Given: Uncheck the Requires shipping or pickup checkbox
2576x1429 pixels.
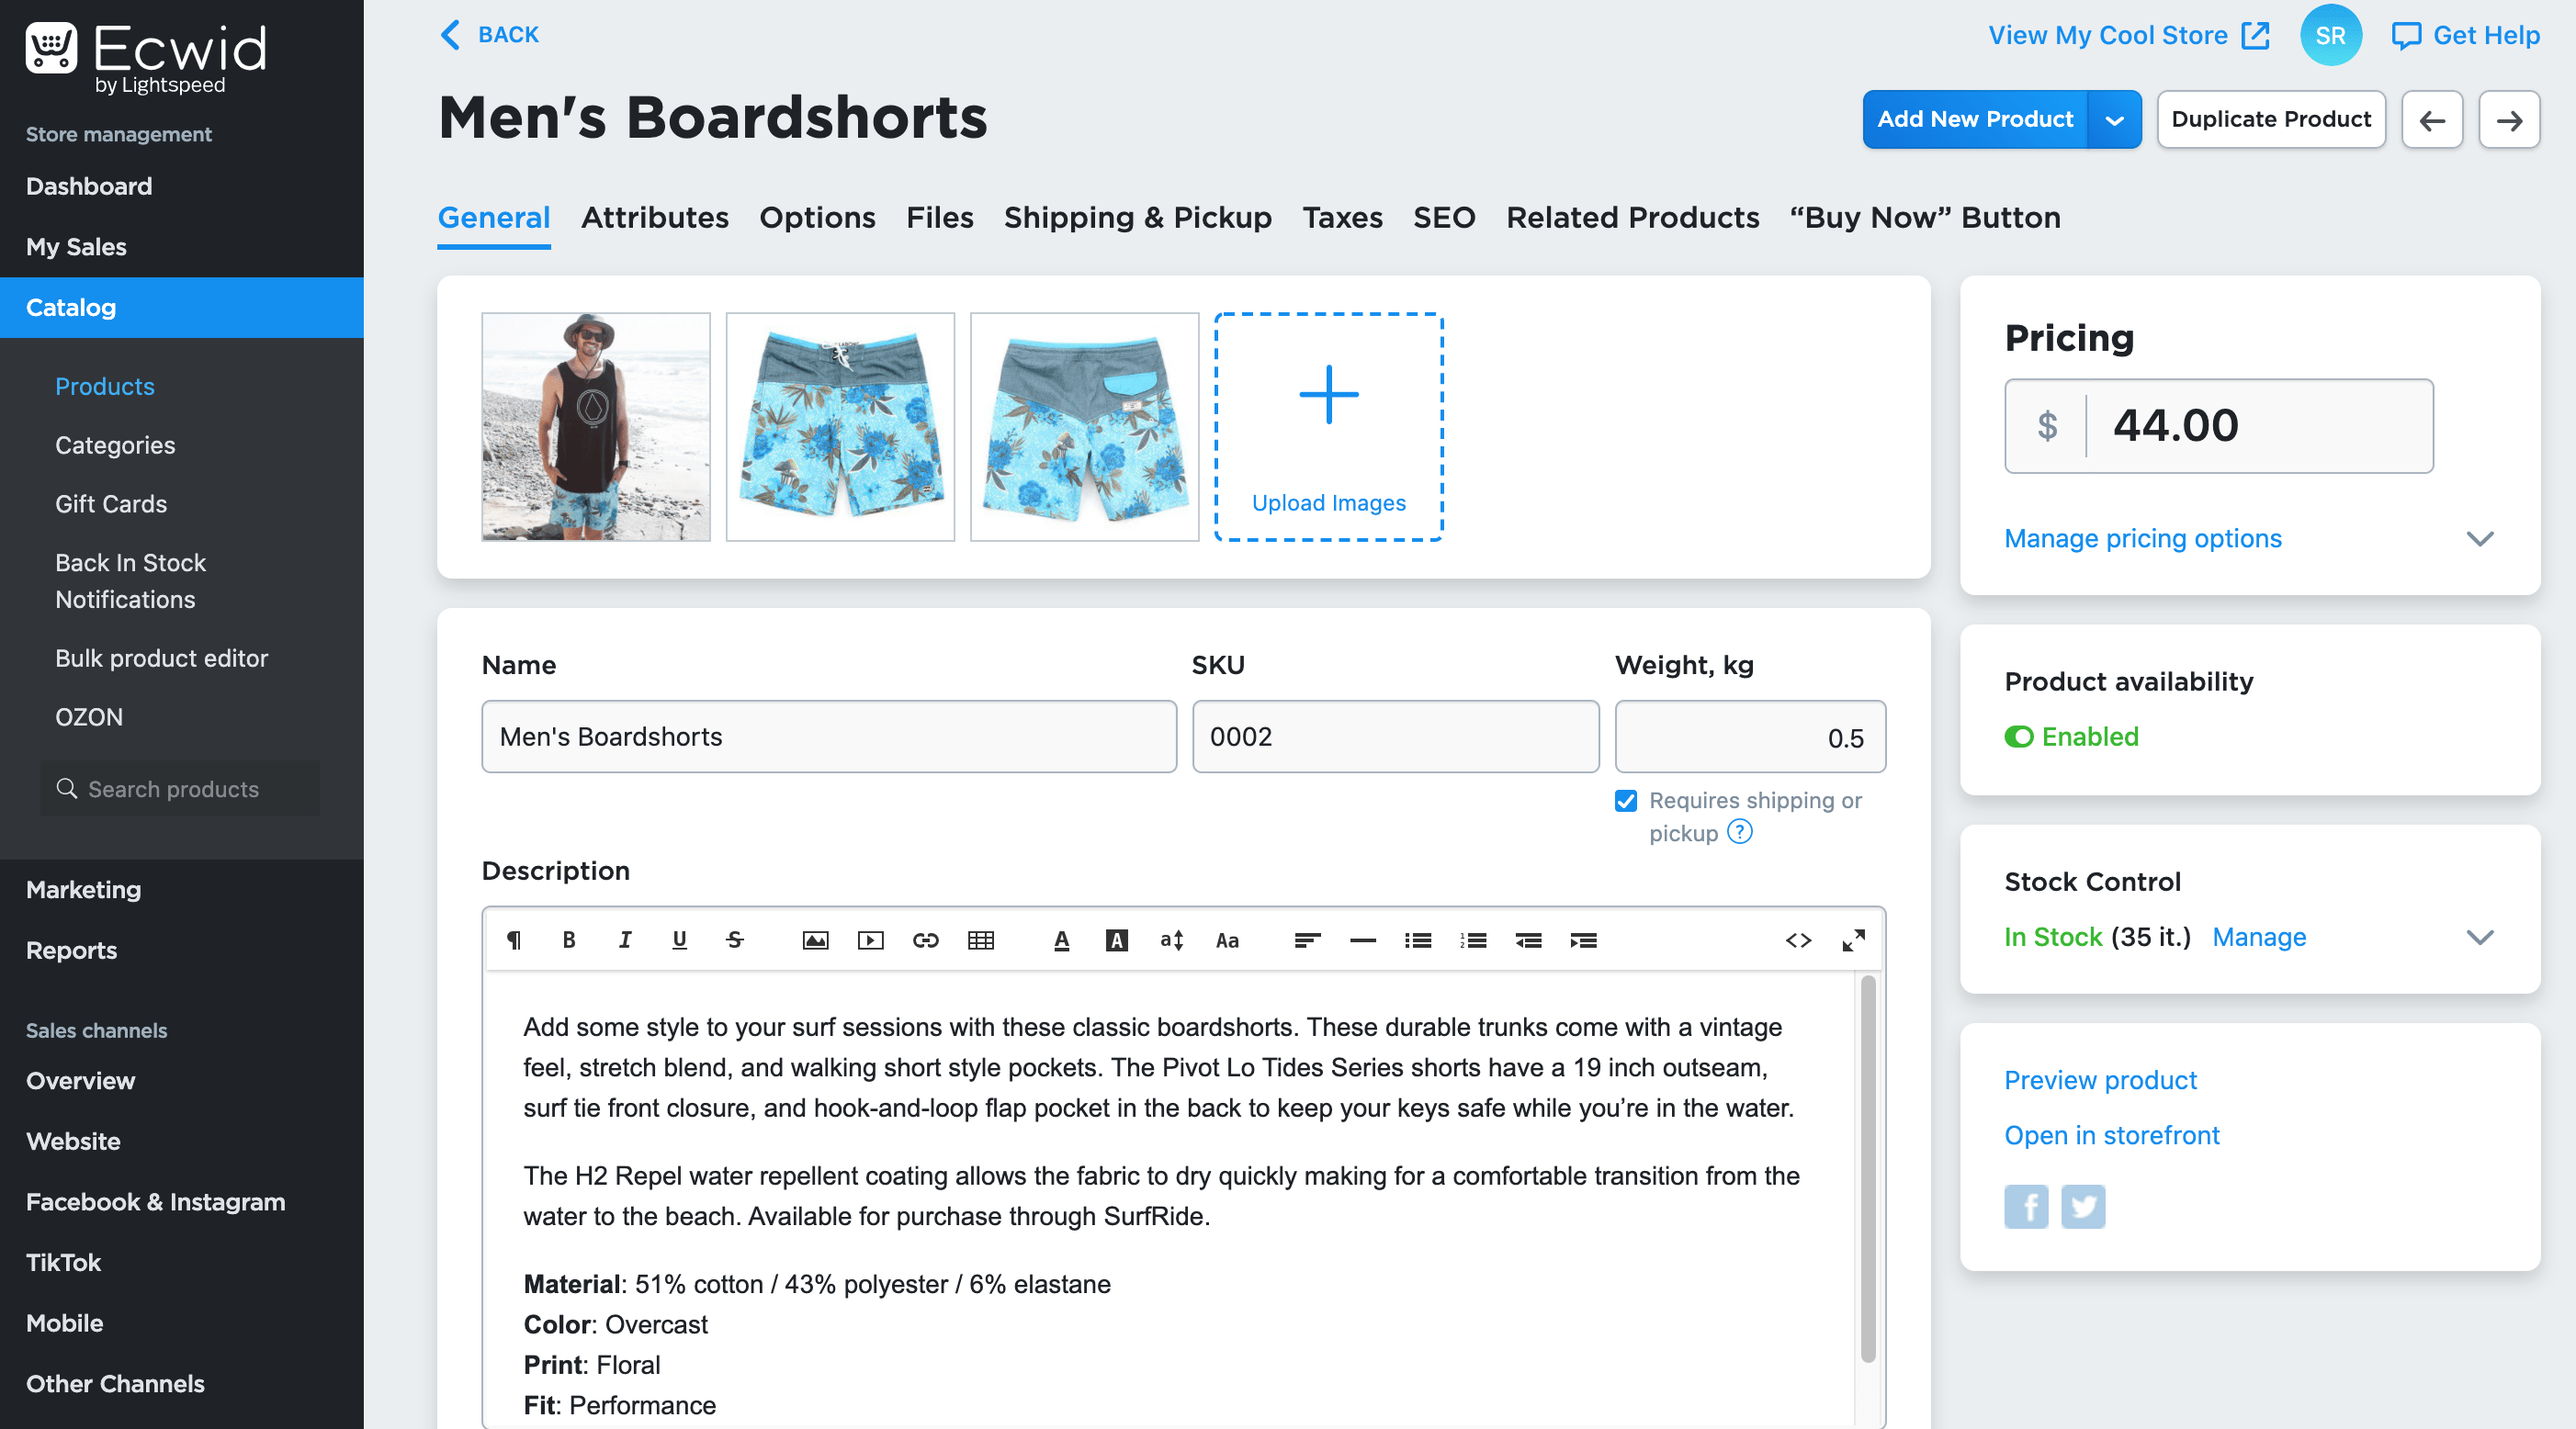Looking at the screenshot, I should pos(1626,801).
